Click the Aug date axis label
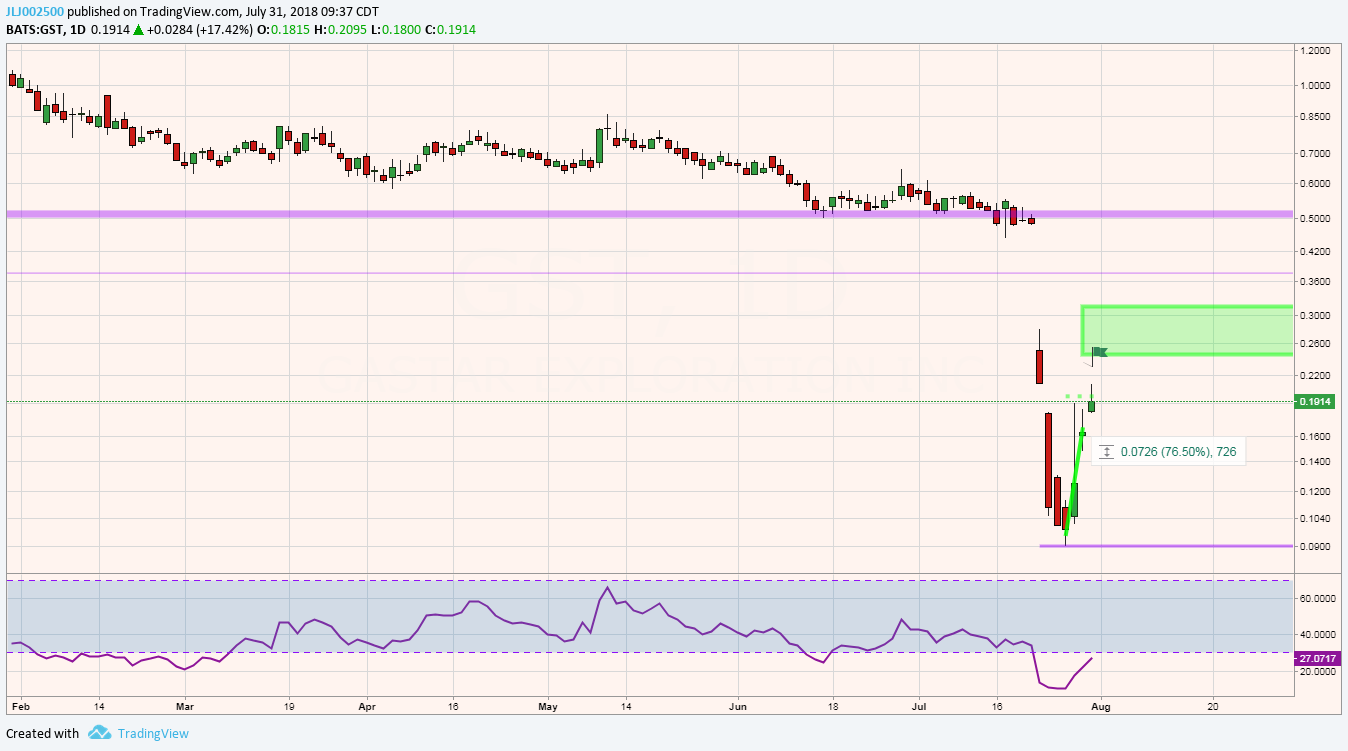The height and width of the screenshot is (751, 1348). point(1100,705)
